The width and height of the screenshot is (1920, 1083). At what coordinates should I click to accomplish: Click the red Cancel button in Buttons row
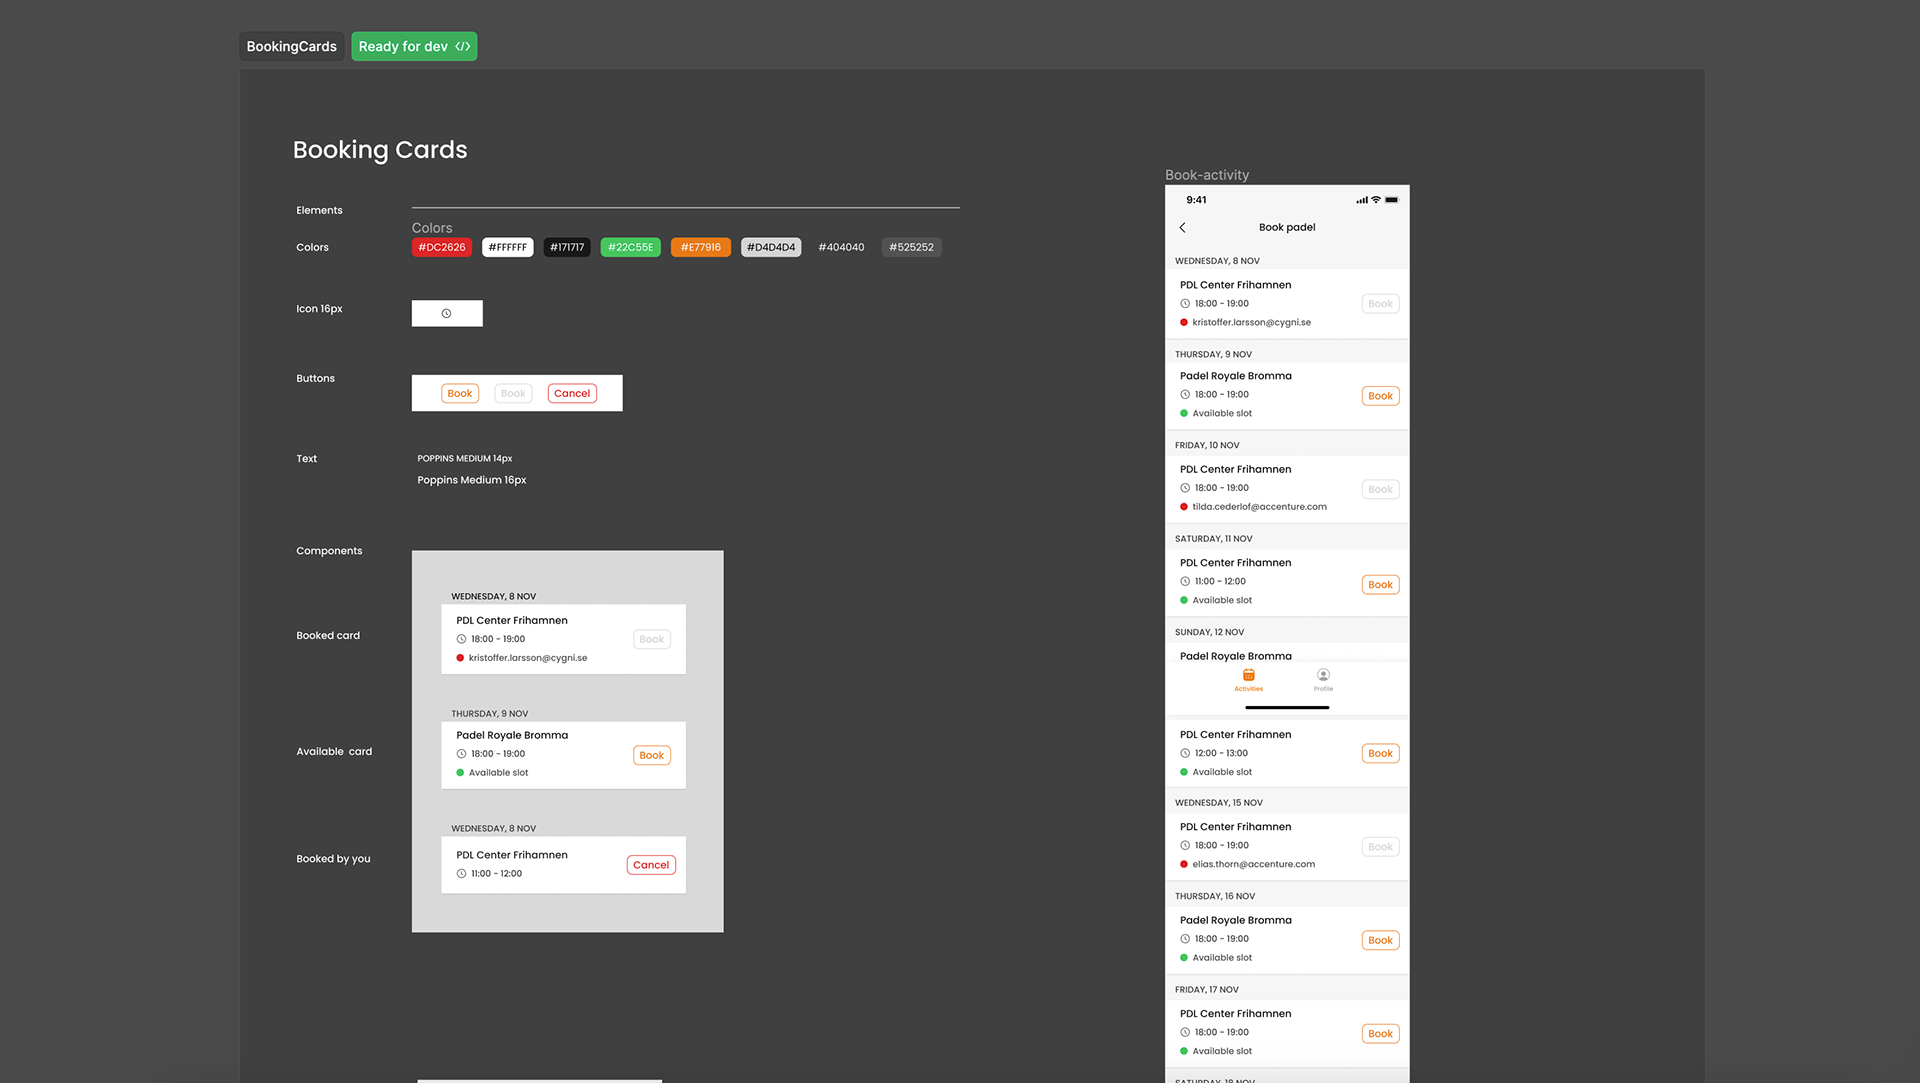(x=572, y=394)
